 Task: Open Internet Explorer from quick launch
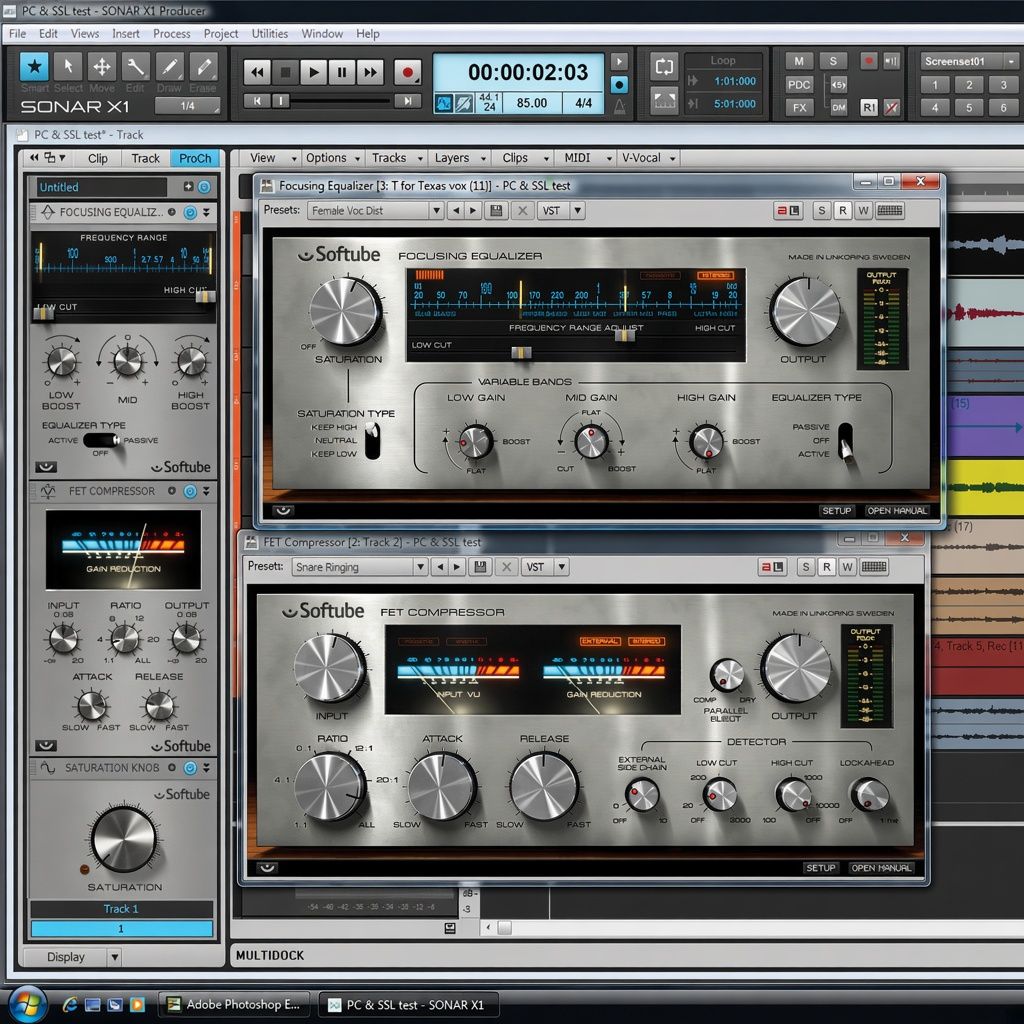pos(70,1004)
